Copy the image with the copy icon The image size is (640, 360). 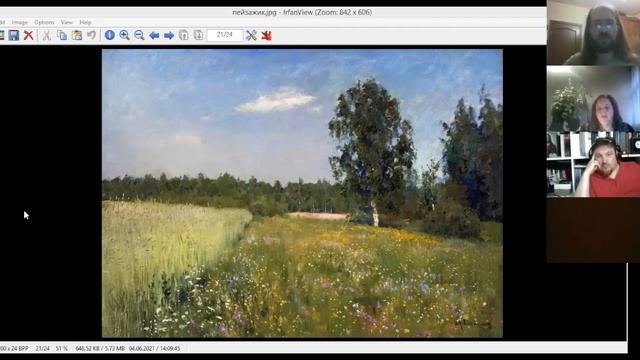point(62,36)
